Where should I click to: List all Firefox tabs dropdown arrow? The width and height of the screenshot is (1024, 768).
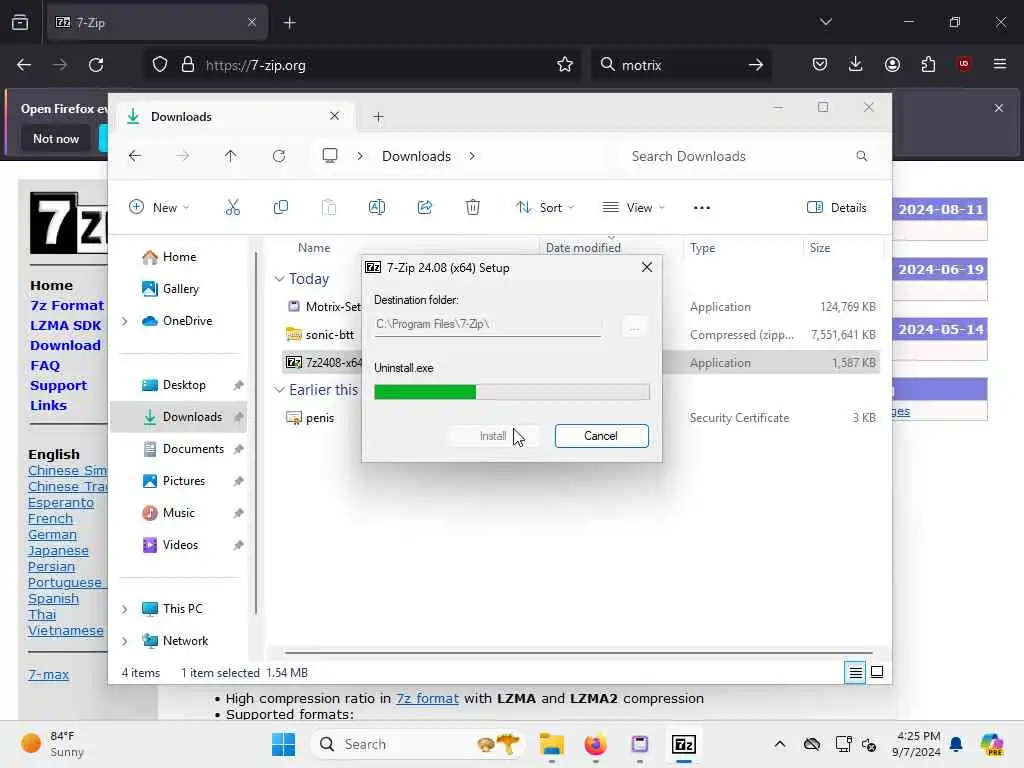(826, 22)
